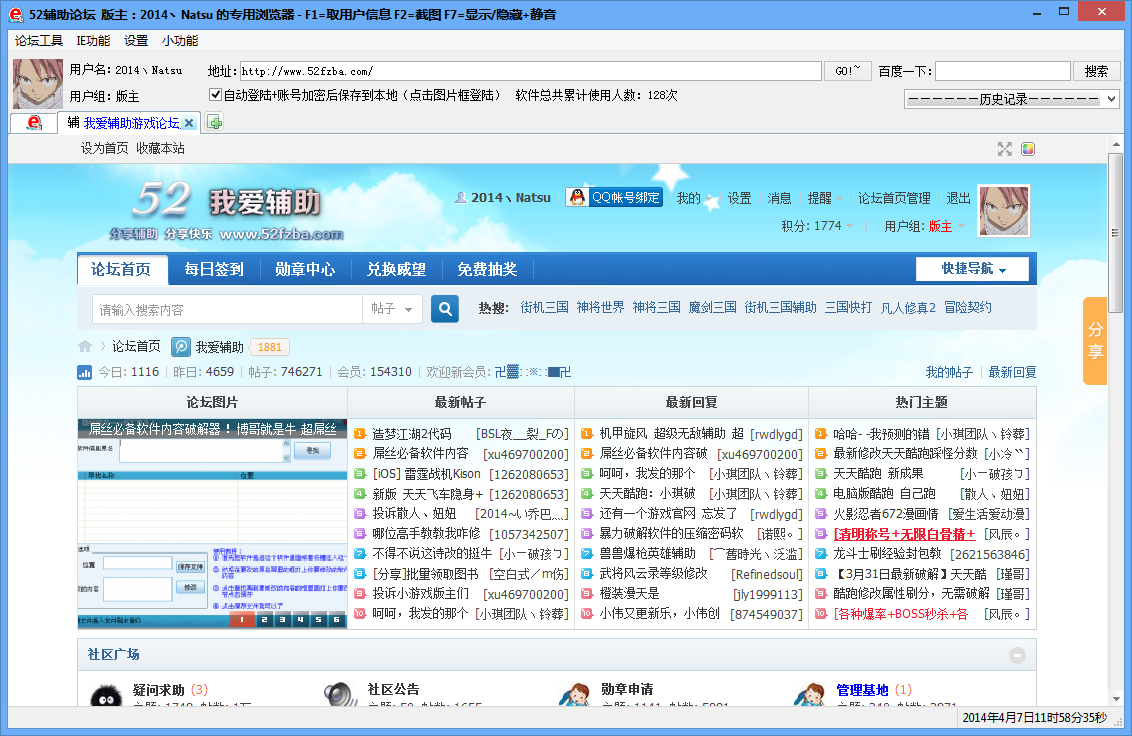Open the 帖子 search type dropdown

[391, 309]
